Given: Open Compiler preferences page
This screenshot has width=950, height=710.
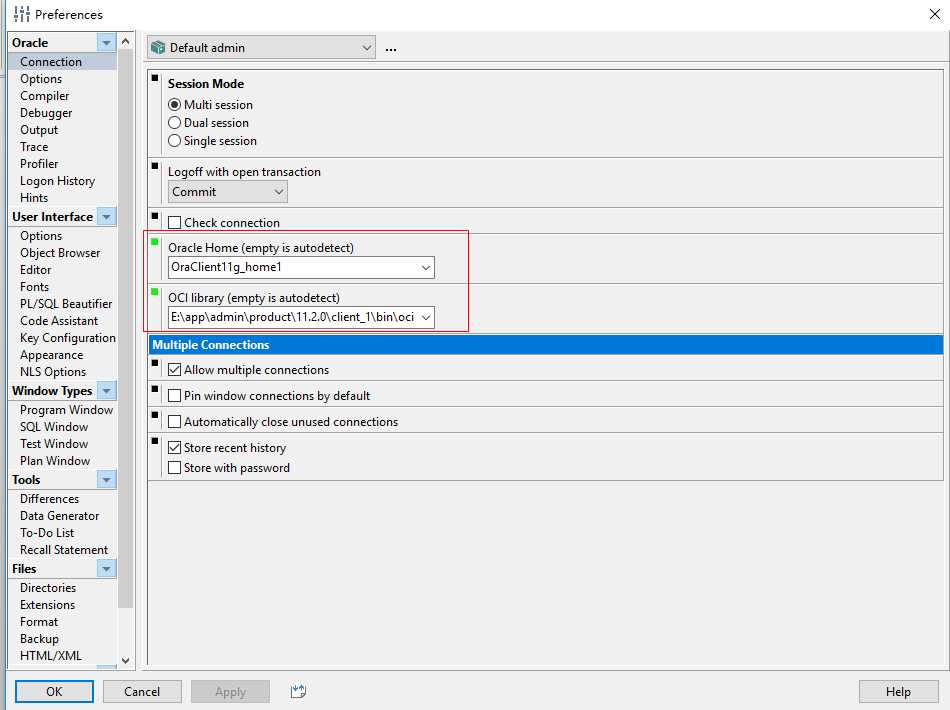Looking at the screenshot, I should pyautogui.click(x=45, y=96).
